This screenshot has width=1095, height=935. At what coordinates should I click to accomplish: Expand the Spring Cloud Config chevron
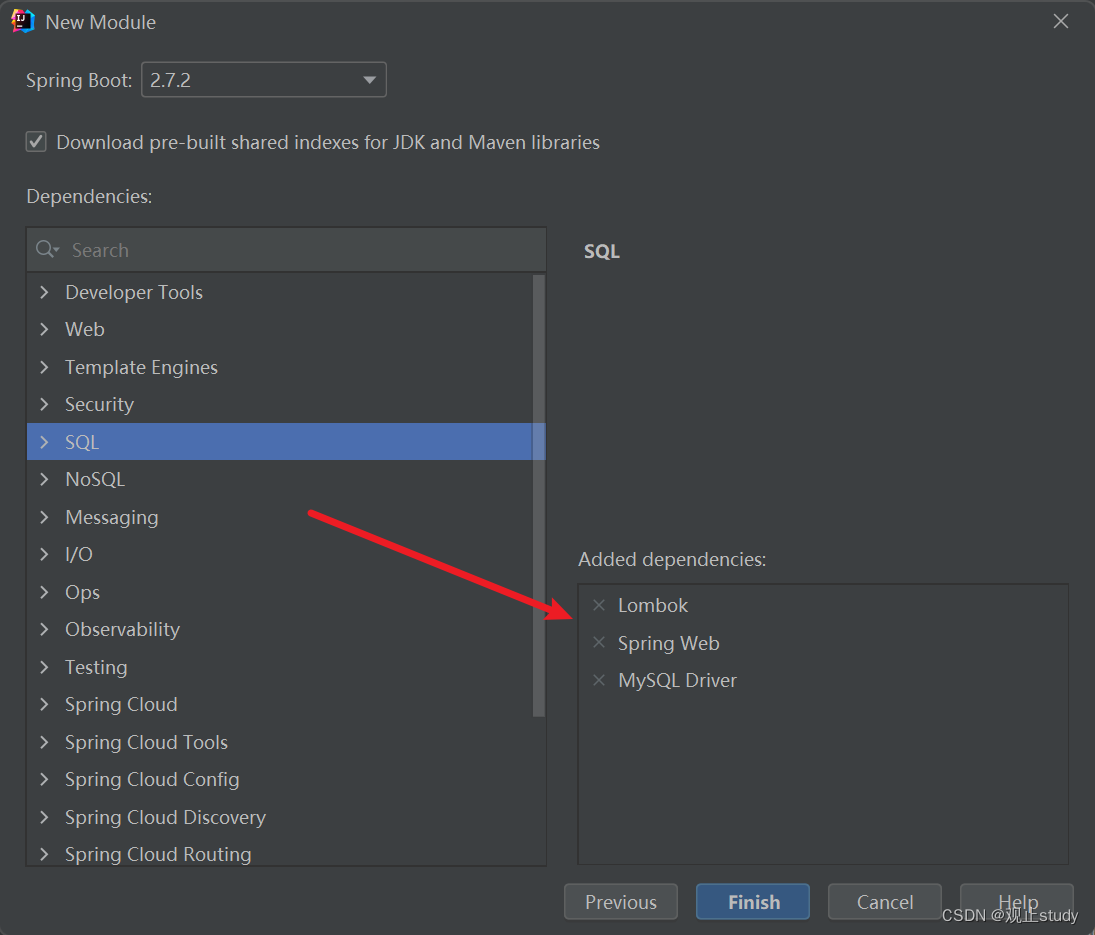click(45, 779)
